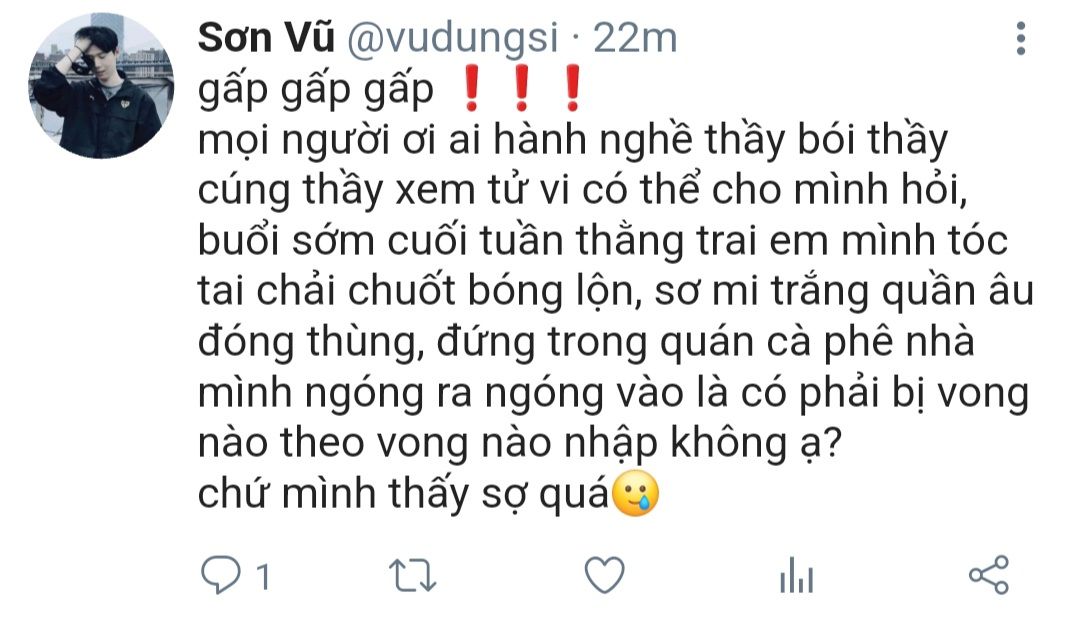Open the 22m timestamp
This screenshot has height=617, width=1080.
coord(635,38)
